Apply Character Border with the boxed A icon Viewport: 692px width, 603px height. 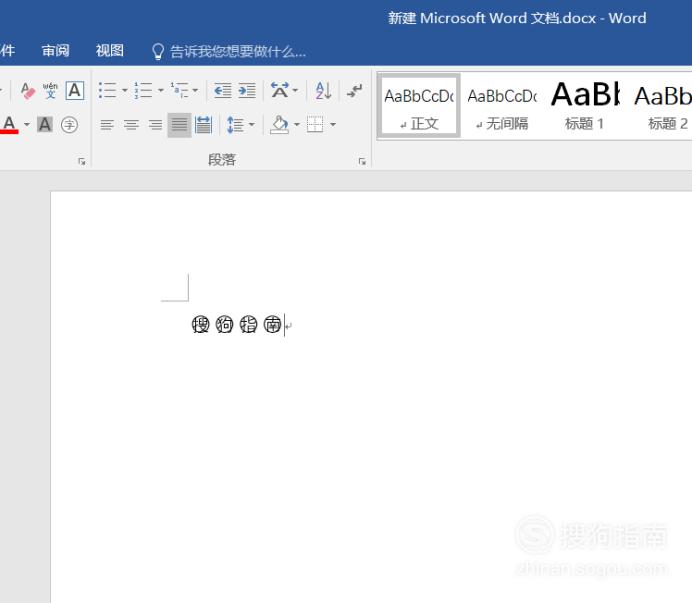pos(75,90)
